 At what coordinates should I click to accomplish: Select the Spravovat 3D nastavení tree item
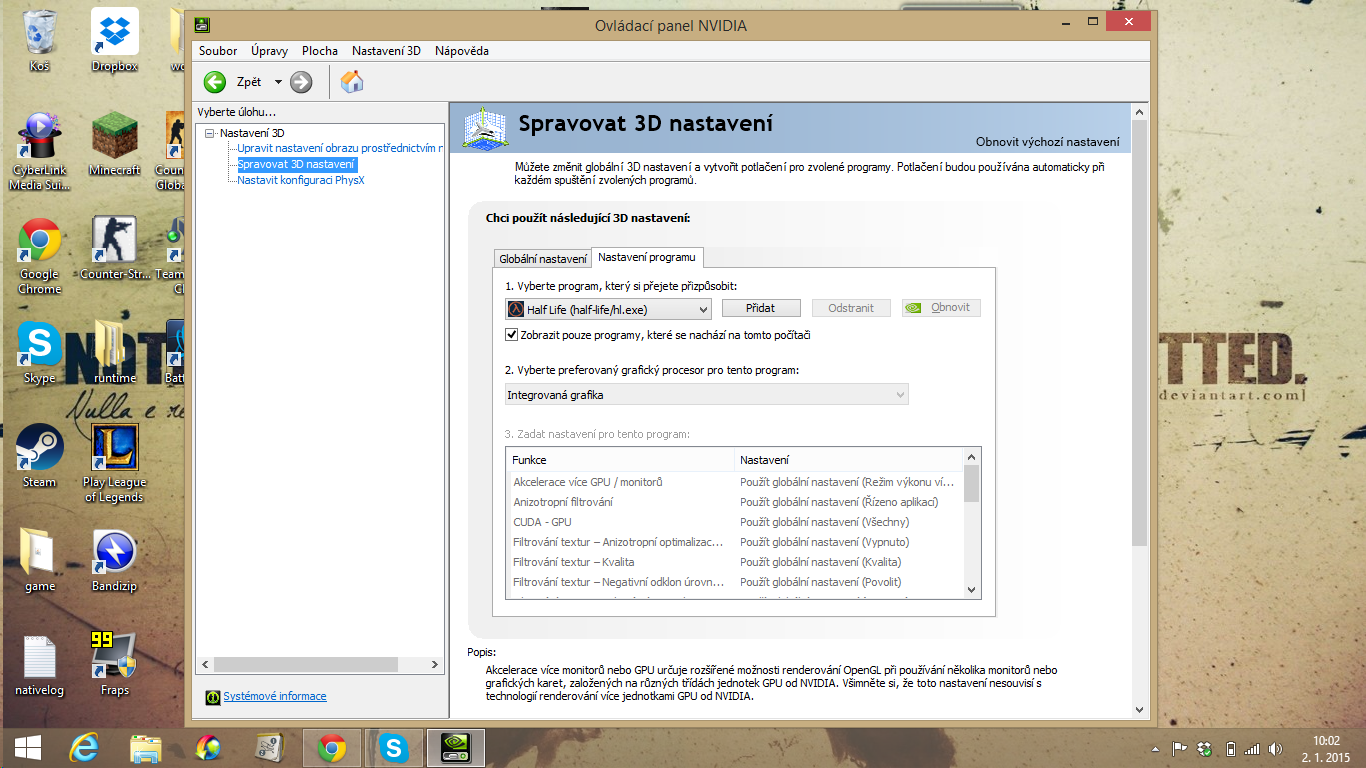coord(296,164)
